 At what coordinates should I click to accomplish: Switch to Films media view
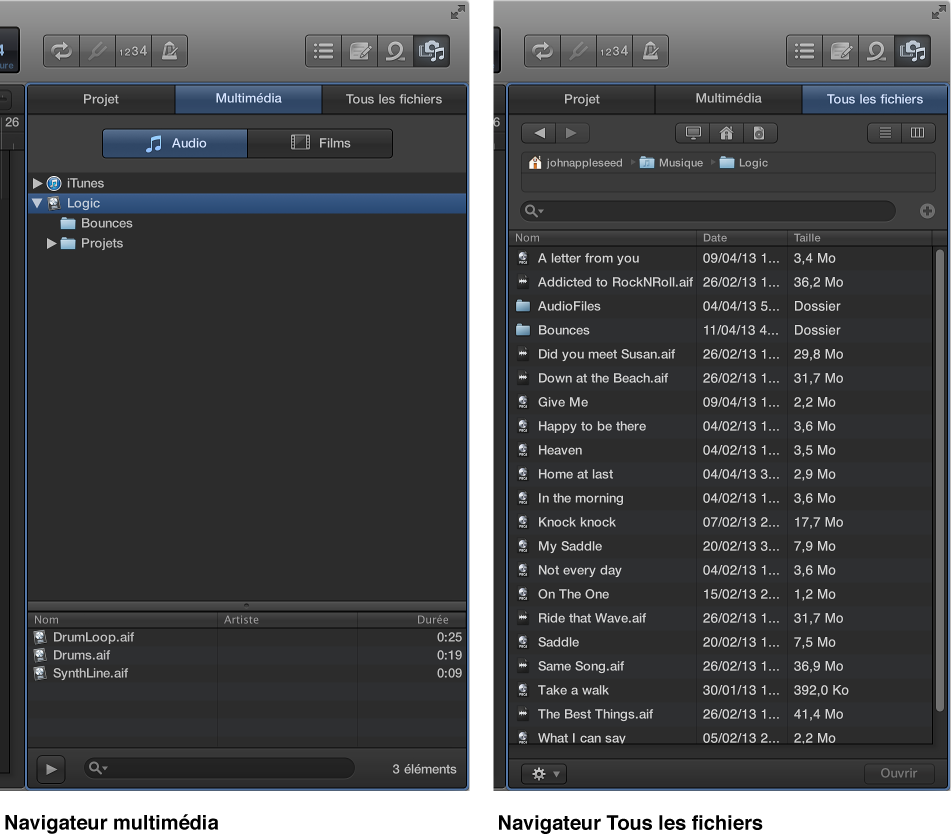click(x=320, y=143)
